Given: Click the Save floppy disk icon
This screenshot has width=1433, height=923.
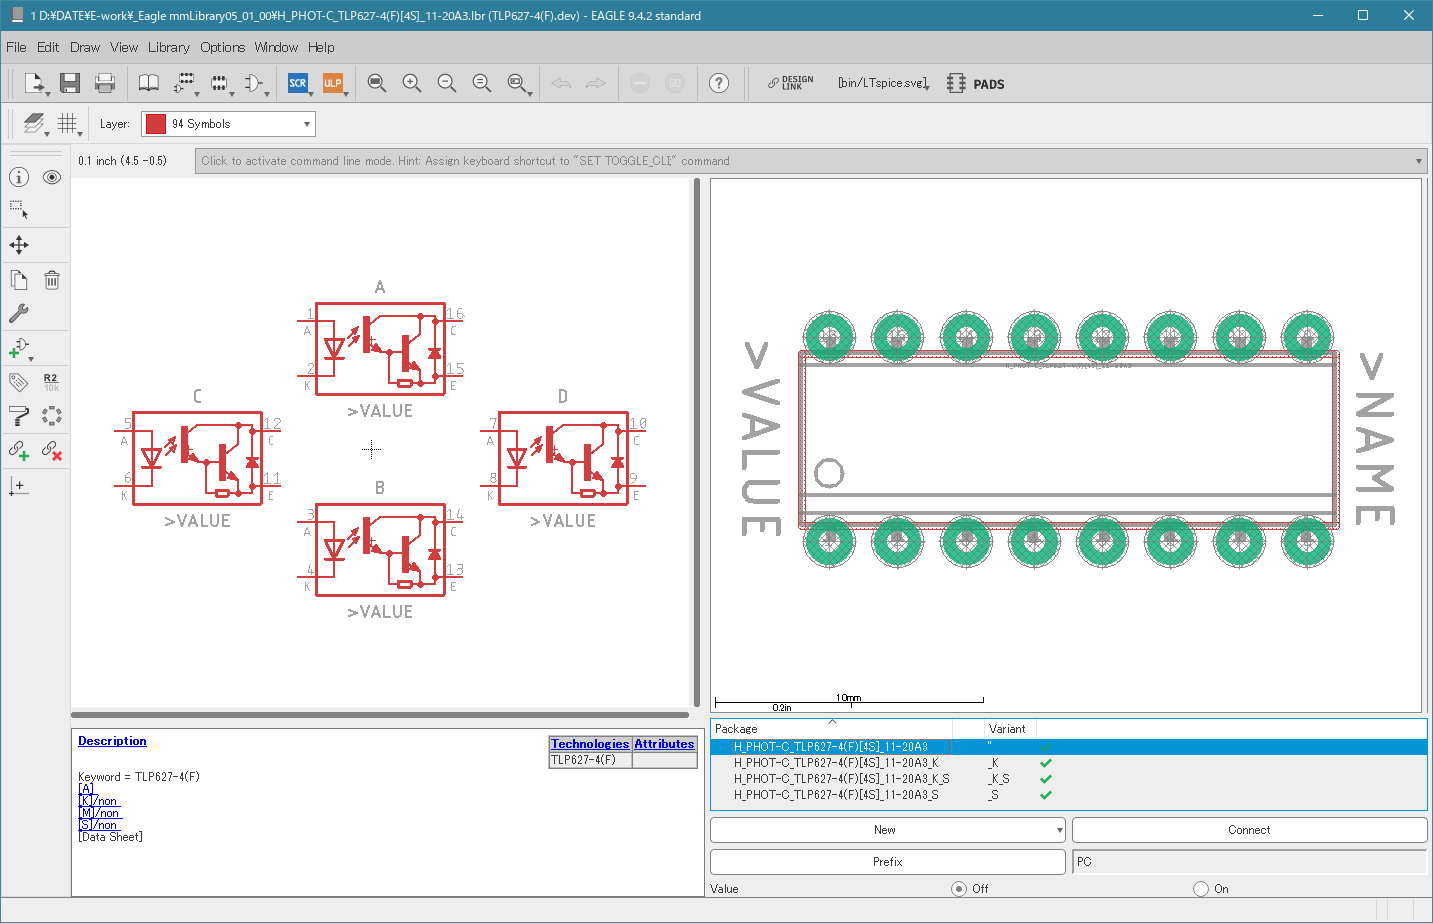Looking at the screenshot, I should pos(69,83).
